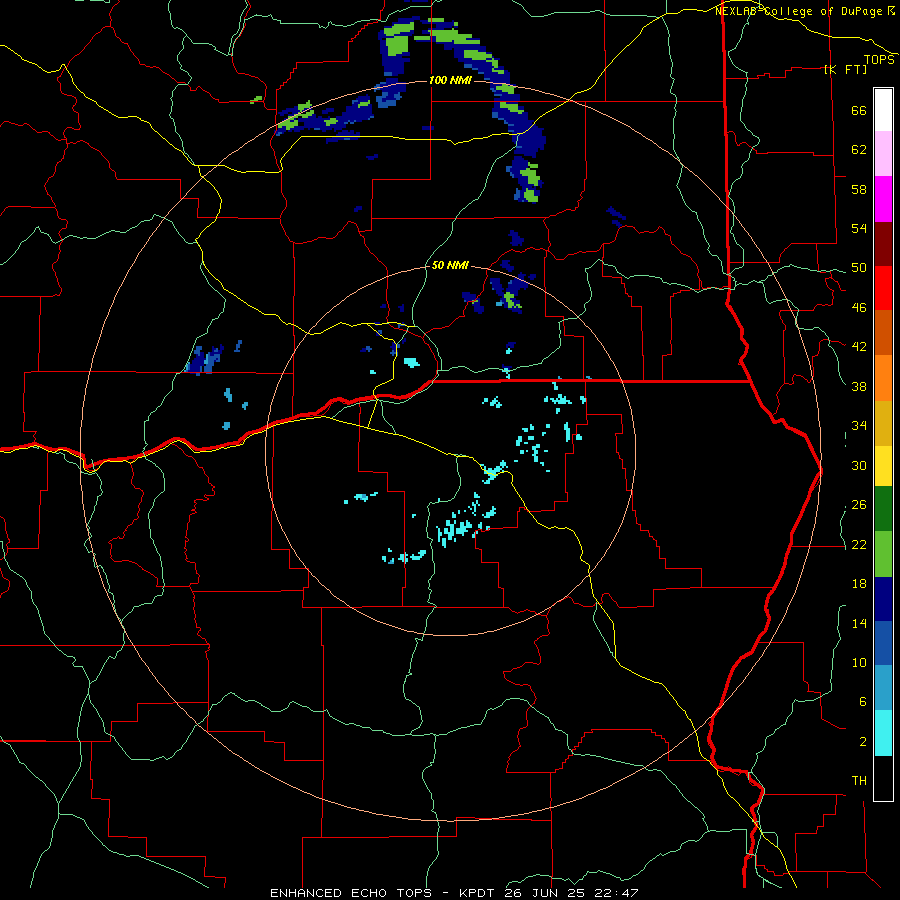Click the legend value '30'
900x900 pixels.
[x=859, y=465]
